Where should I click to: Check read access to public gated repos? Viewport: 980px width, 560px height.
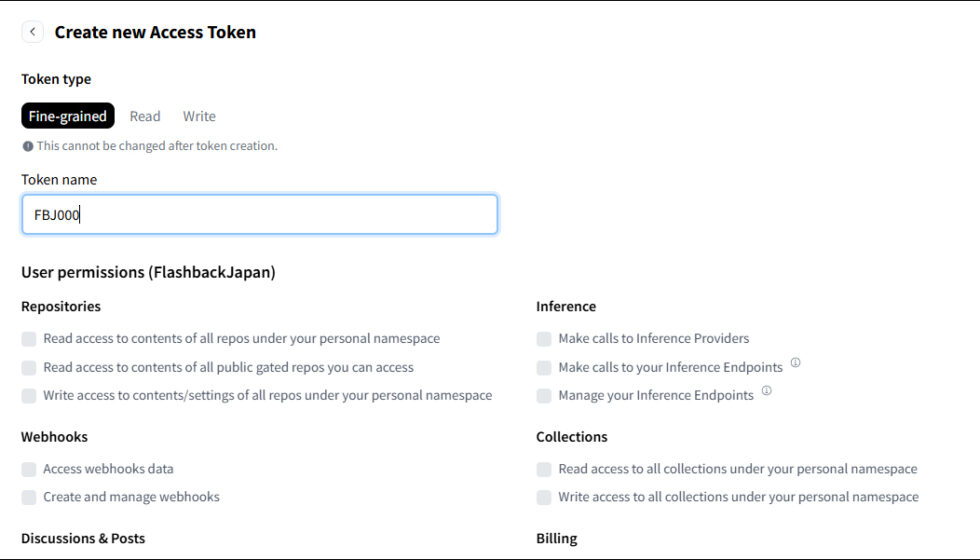(x=29, y=367)
